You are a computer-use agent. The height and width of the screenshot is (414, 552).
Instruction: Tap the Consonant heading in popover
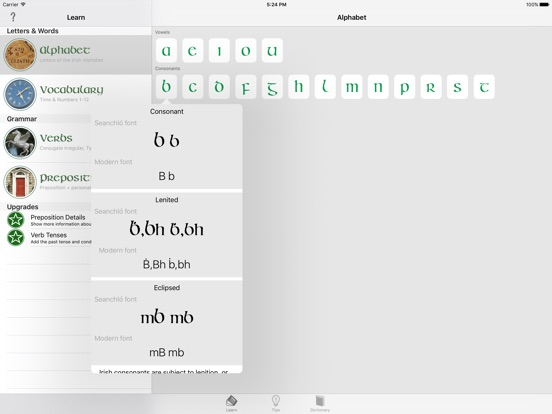pos(167,112)
